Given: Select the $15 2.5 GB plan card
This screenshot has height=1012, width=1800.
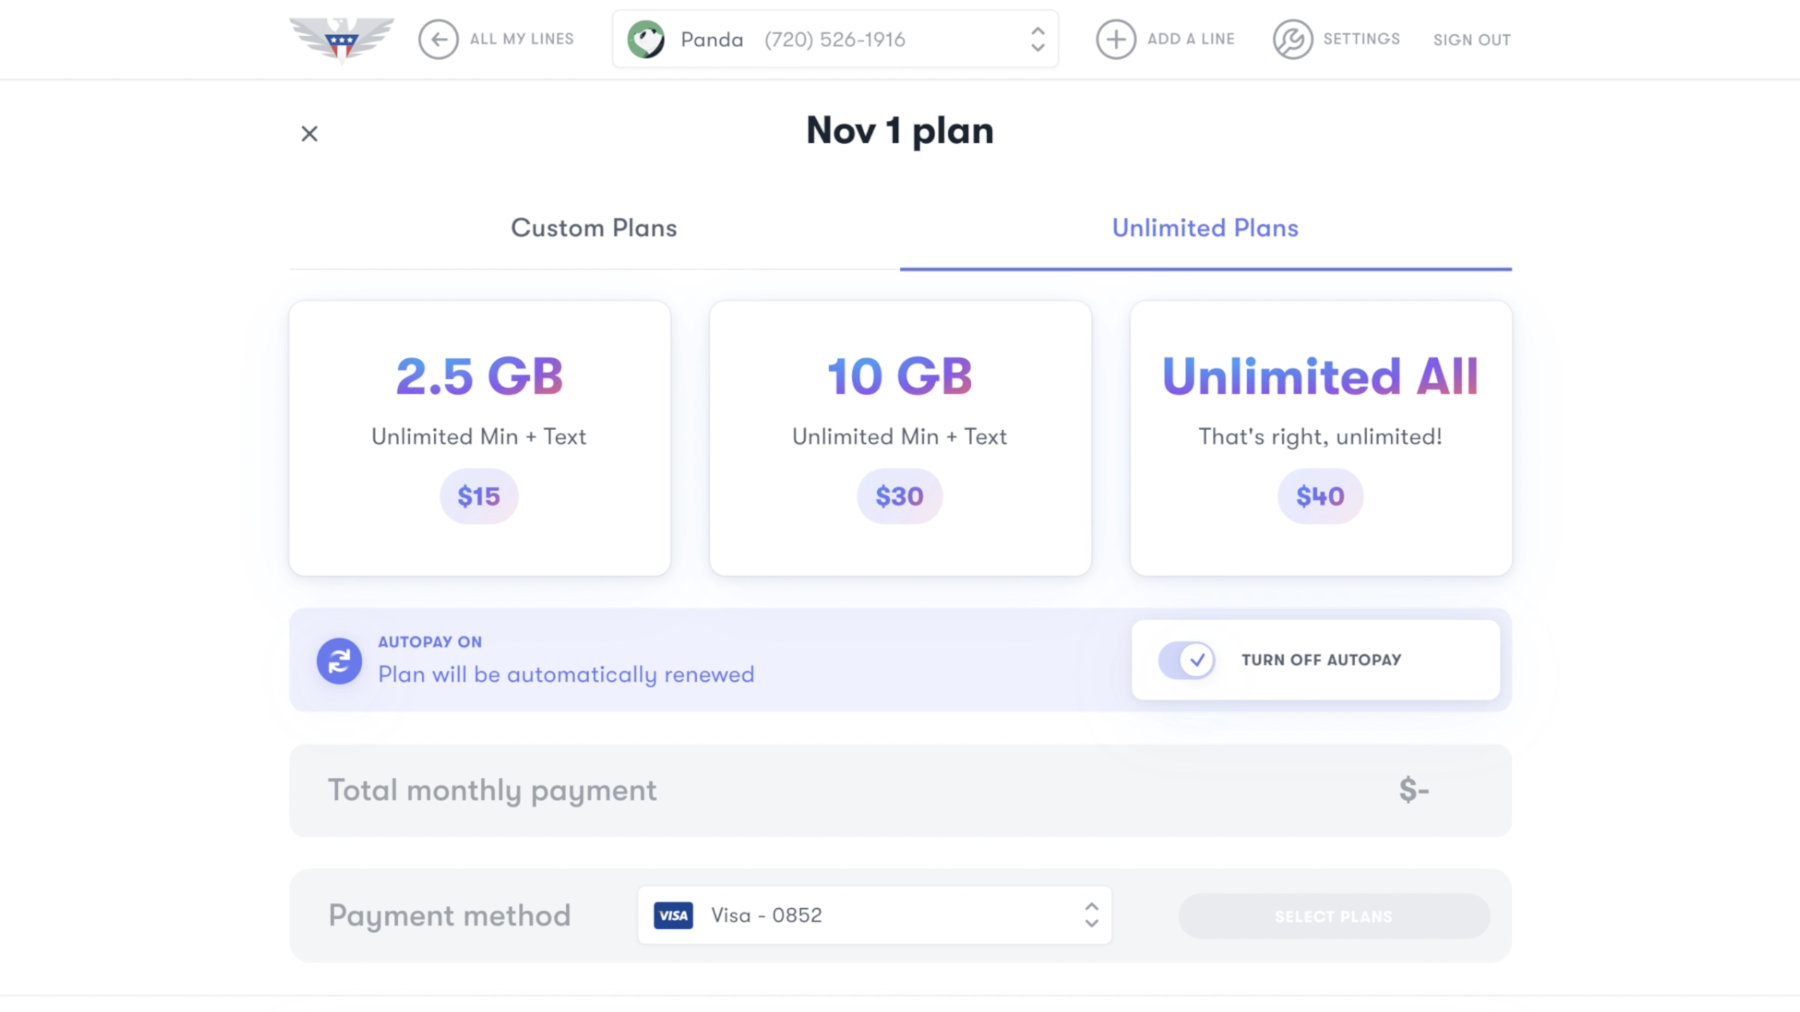Looking at the screenshot, I should click(479, 437).
